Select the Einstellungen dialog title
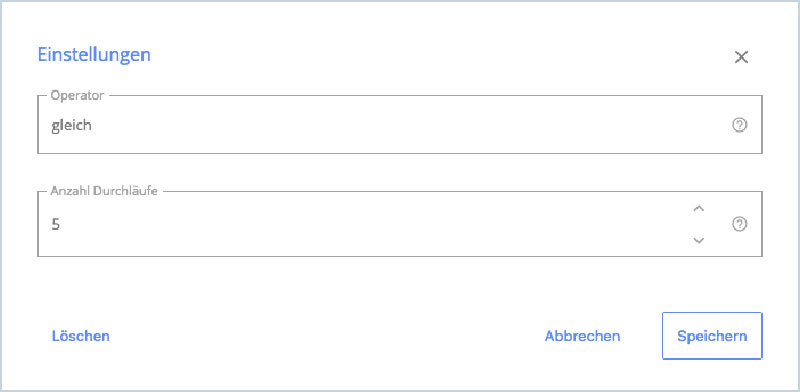 pyautogui.click(x=94, y=55)
